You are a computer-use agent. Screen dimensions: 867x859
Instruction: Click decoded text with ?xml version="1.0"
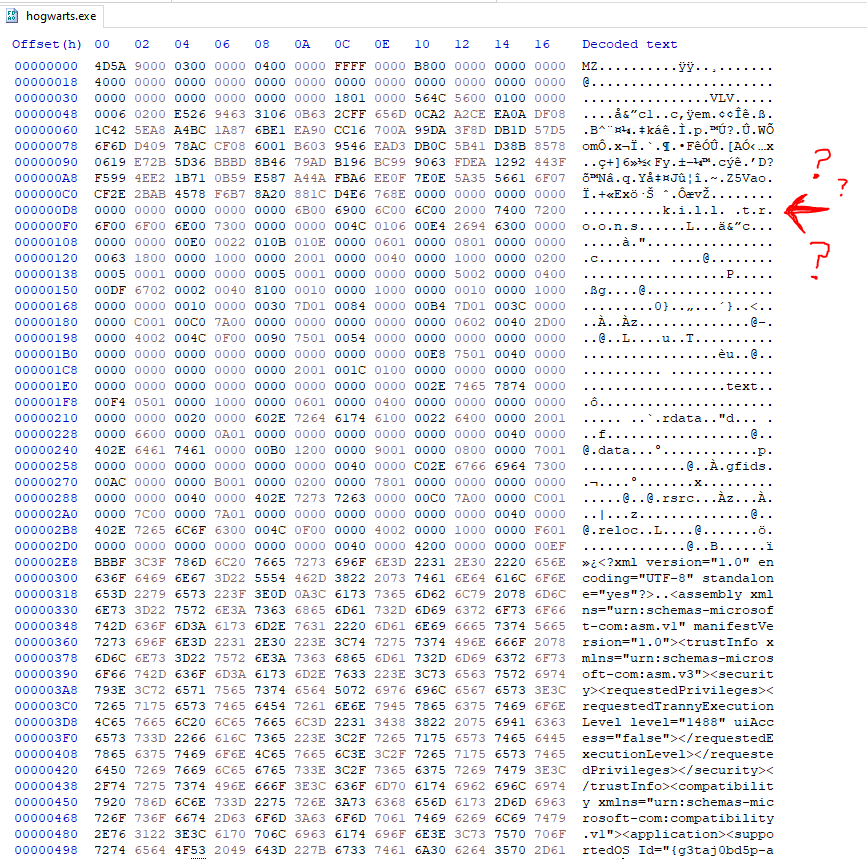tap(677, 563)
